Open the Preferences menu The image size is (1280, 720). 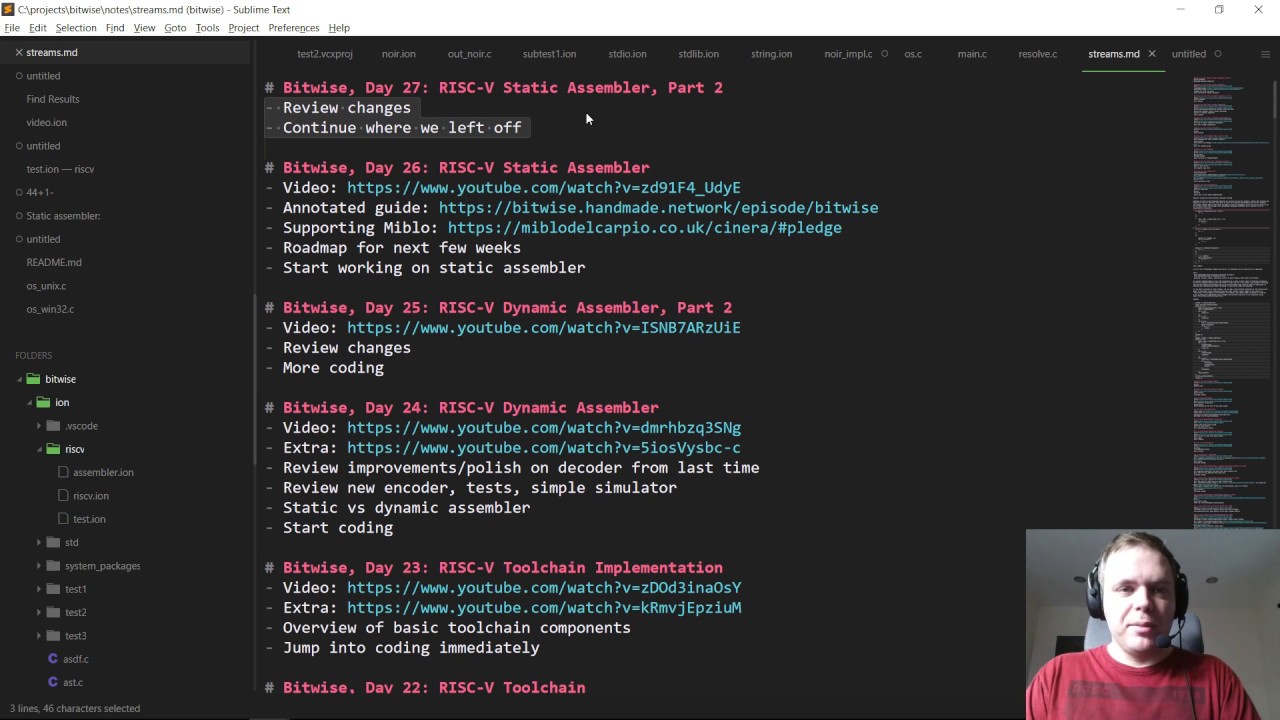click(294, 28)
